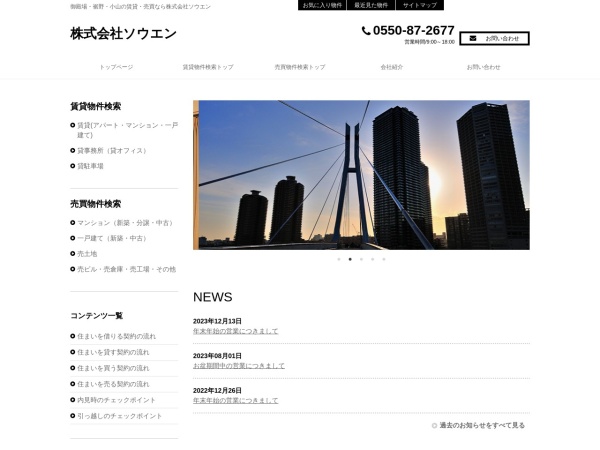Viewport: 600px width, 450px height.
Task: Click the 売買物件検索 sidebar heading
Action: click(96, 204)
